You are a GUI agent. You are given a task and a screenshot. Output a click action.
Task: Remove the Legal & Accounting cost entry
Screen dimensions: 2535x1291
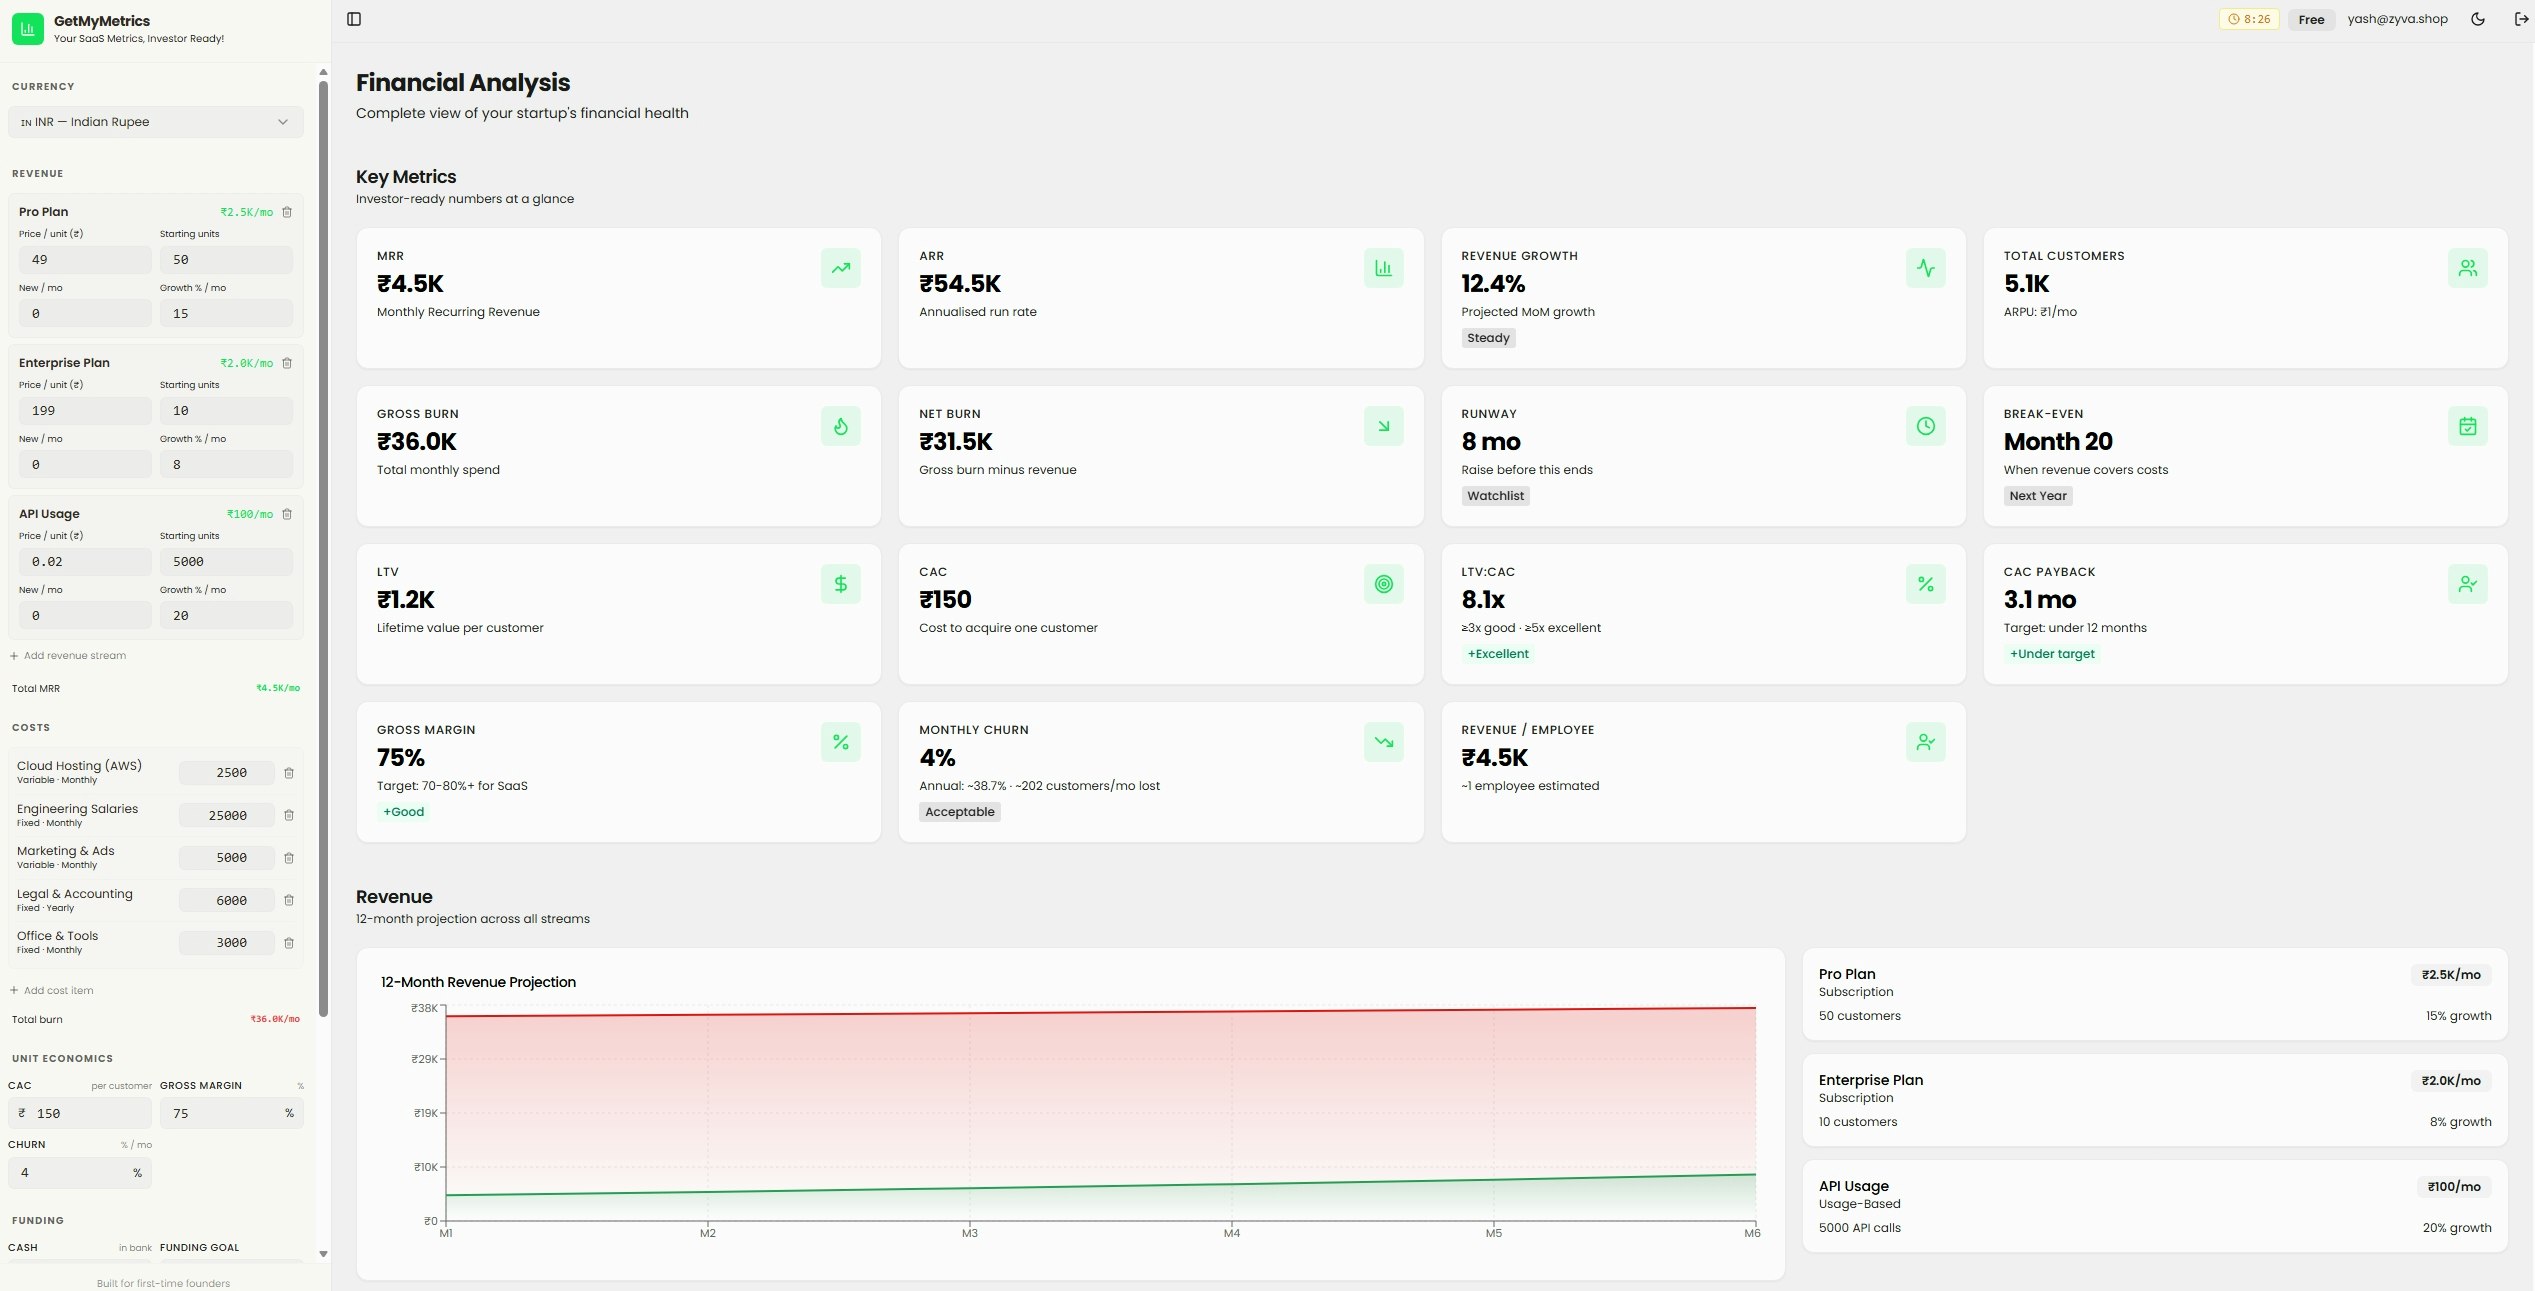coord(289,900)
